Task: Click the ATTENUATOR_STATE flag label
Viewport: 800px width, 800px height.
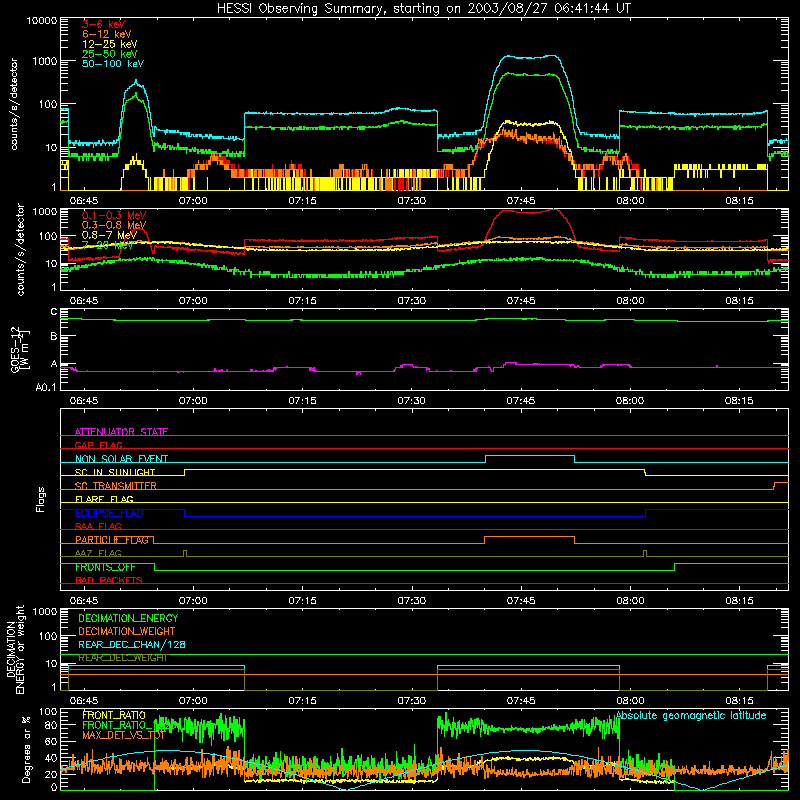Action: 121,432
